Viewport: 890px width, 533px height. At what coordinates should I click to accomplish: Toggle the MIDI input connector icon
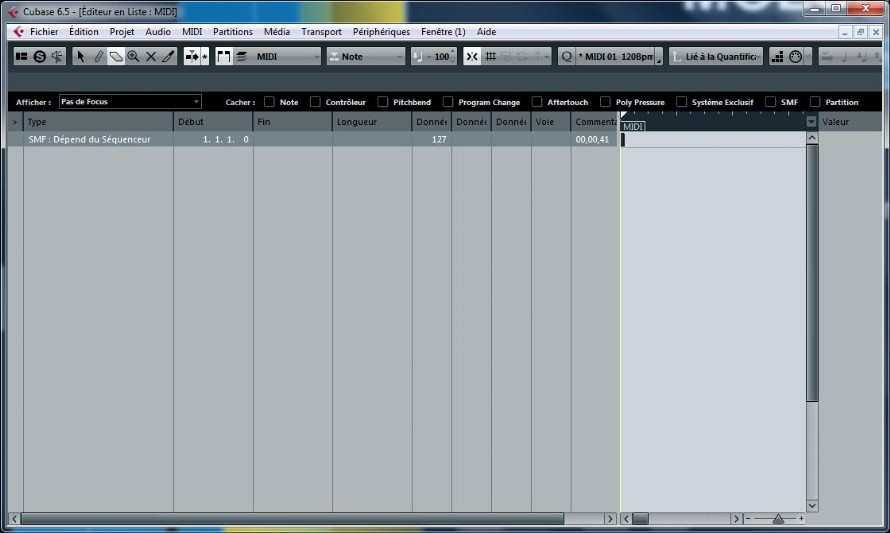tap(796, 56)
